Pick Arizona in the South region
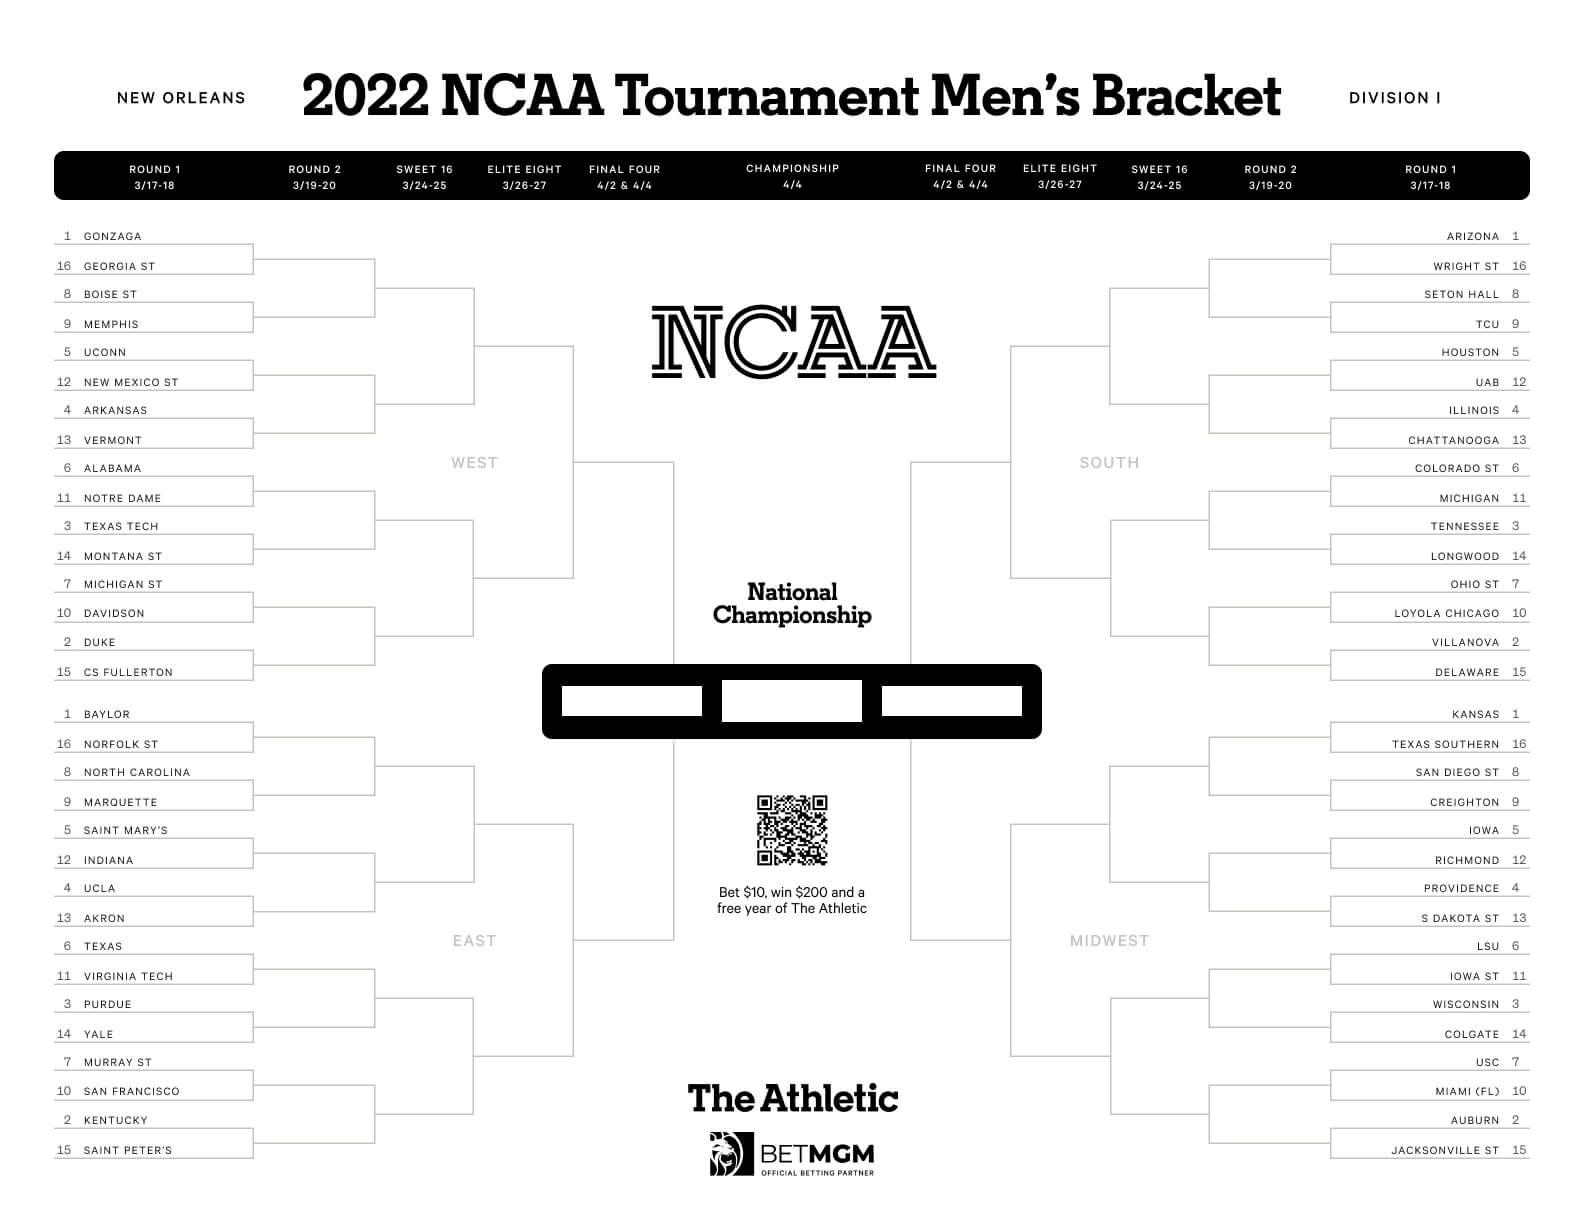 pyautogui.click(x=1472, y=236)
